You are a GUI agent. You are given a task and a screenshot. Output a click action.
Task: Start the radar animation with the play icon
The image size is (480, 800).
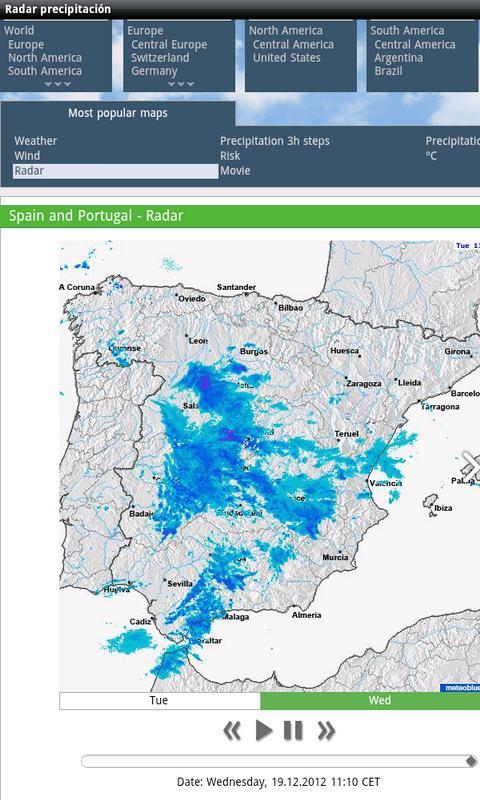pyautogui.click(x=263, y=731)
